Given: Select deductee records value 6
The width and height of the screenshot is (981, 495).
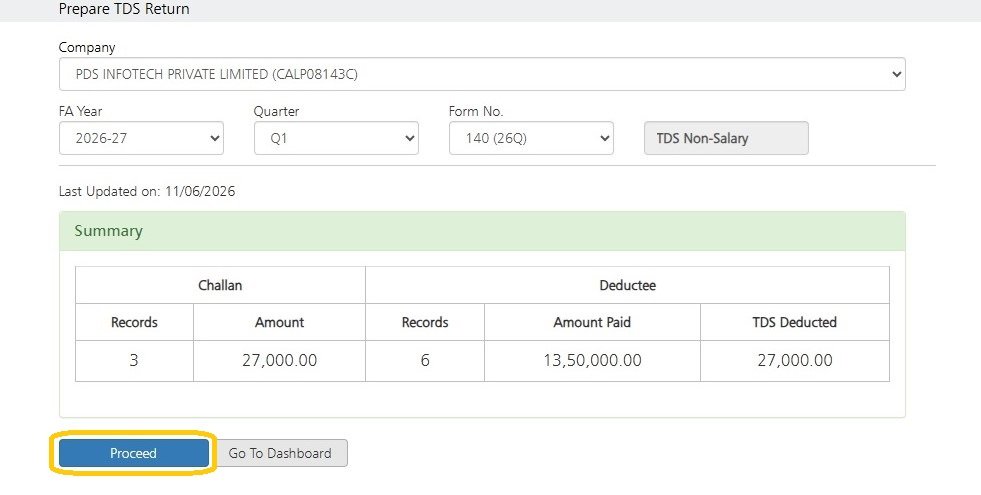Looking at the screenshot, I should [425, 360].
